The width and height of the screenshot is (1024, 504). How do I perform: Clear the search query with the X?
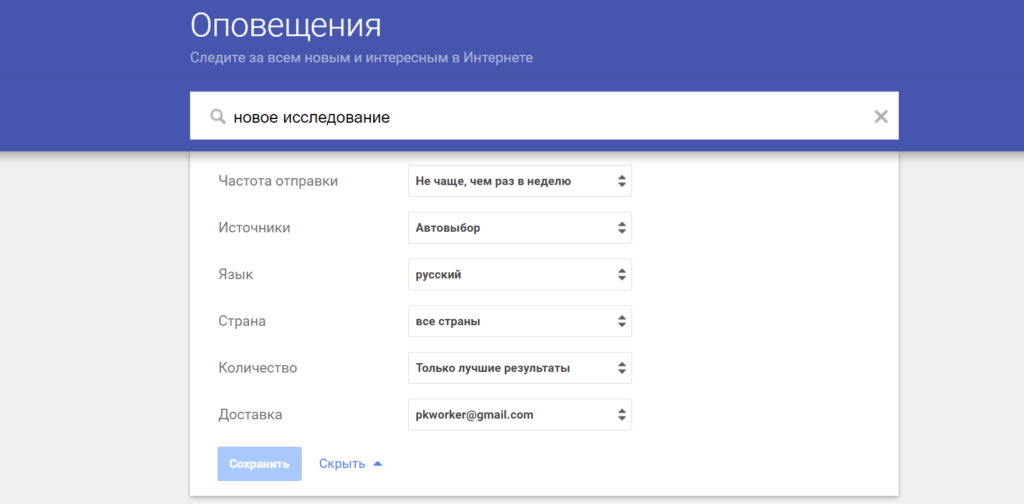pyautogui.click(x=880, y=117)
